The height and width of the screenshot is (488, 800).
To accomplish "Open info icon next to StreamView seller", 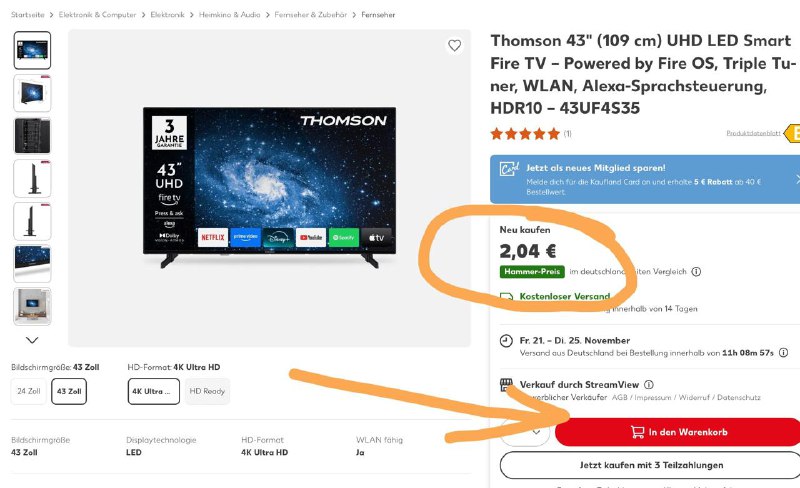I will click(648, 384).
